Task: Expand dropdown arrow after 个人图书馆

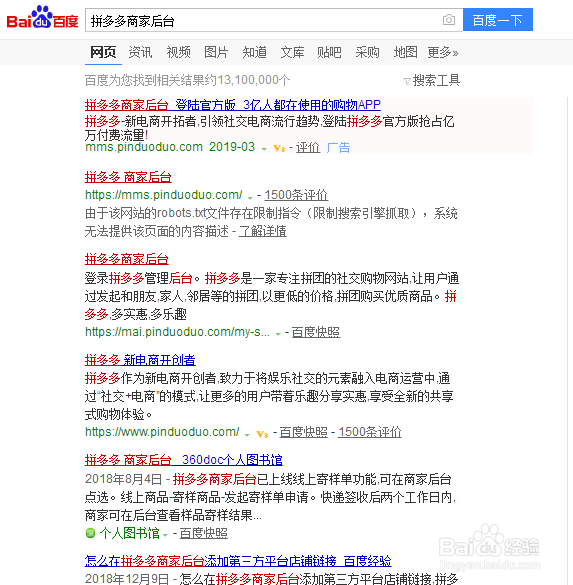Action: (165, 535)
